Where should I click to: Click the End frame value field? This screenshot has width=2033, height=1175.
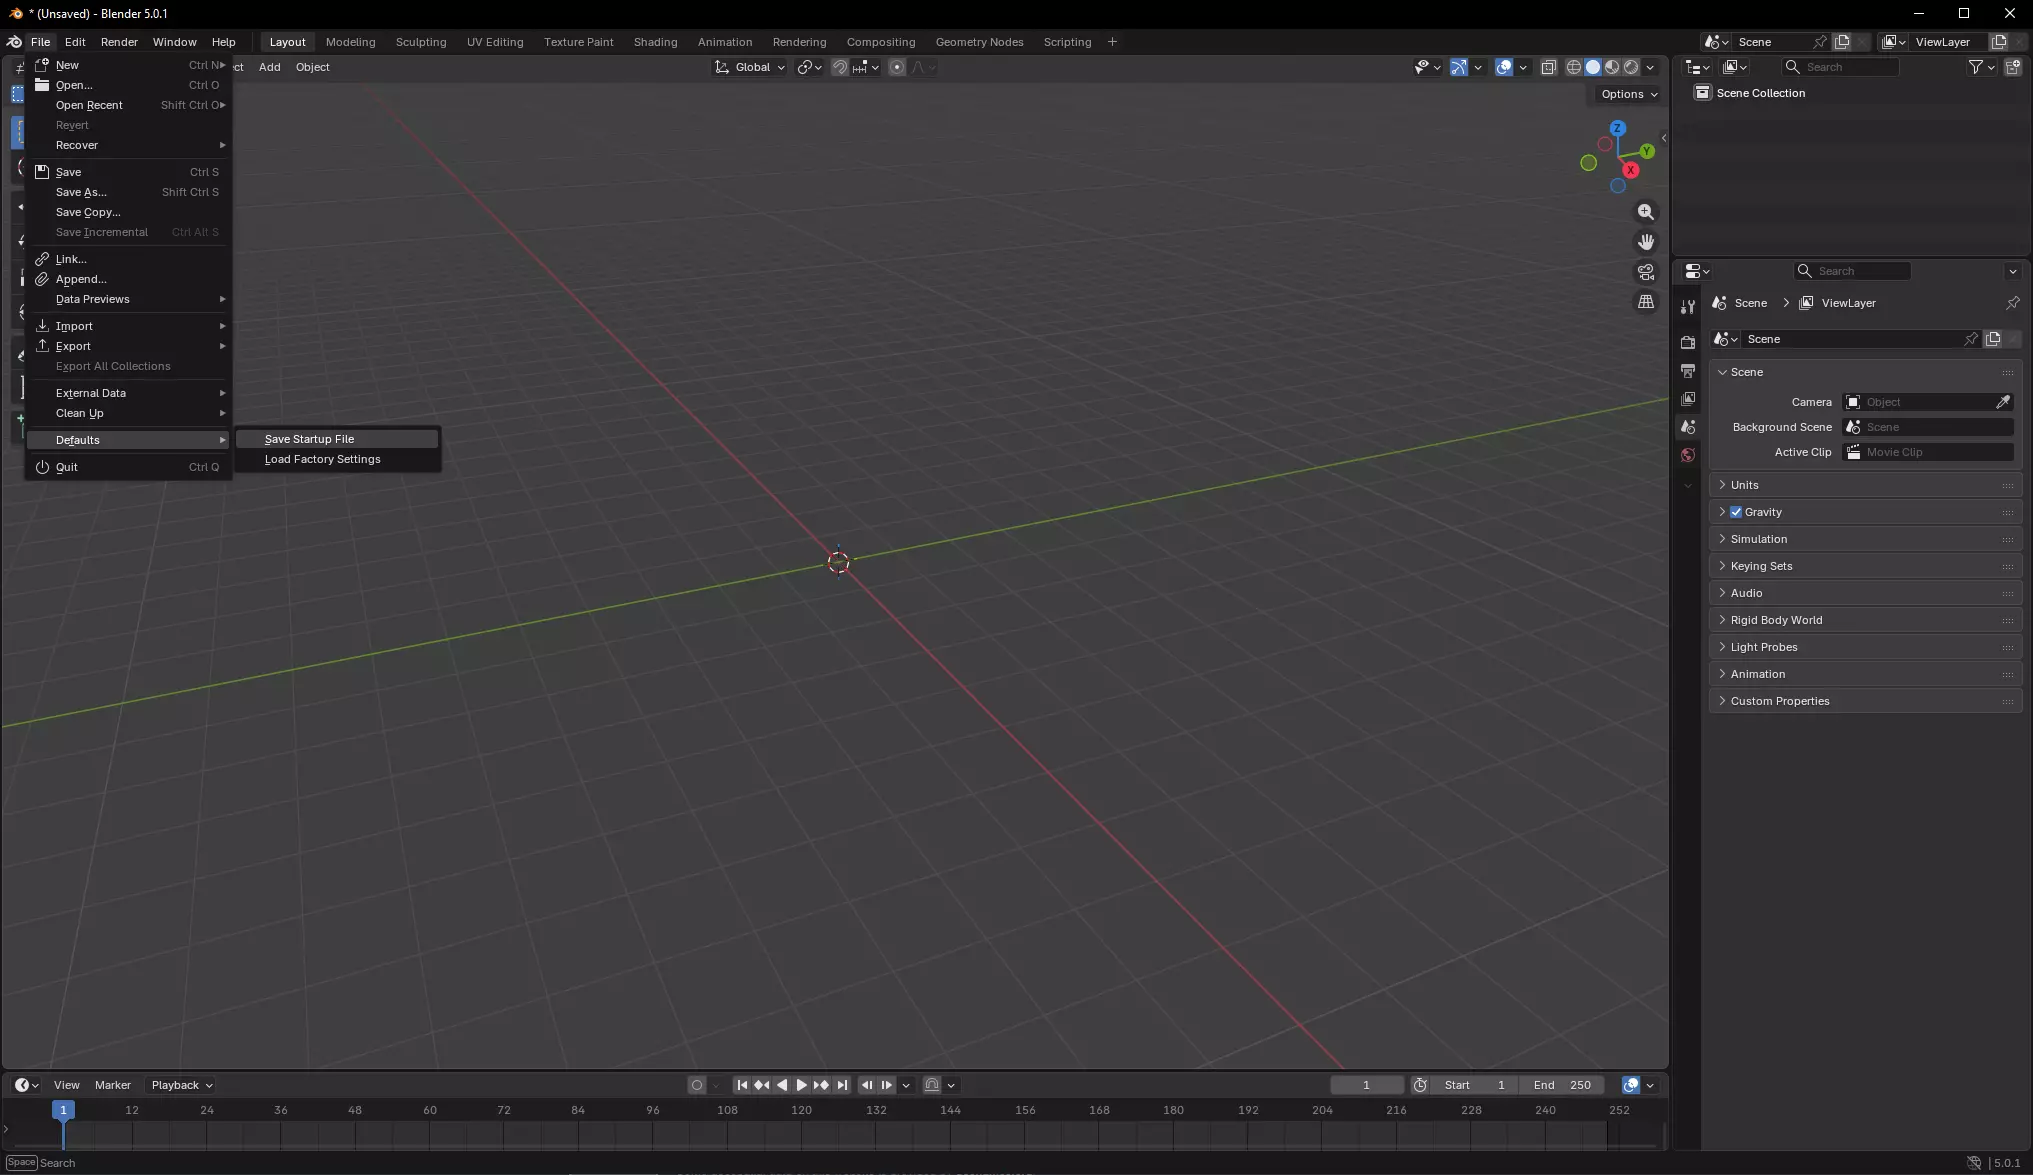click(1562, 1085)
